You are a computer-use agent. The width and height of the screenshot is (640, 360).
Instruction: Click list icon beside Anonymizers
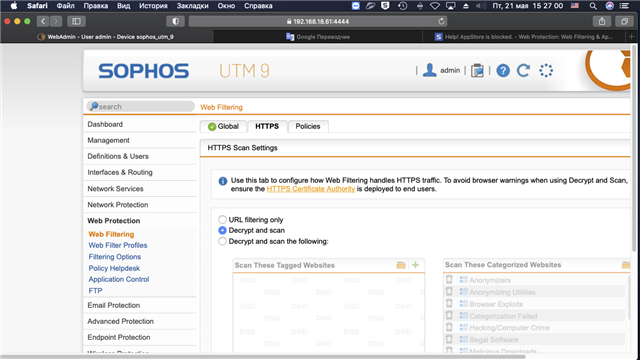click(x=464, y=280)
